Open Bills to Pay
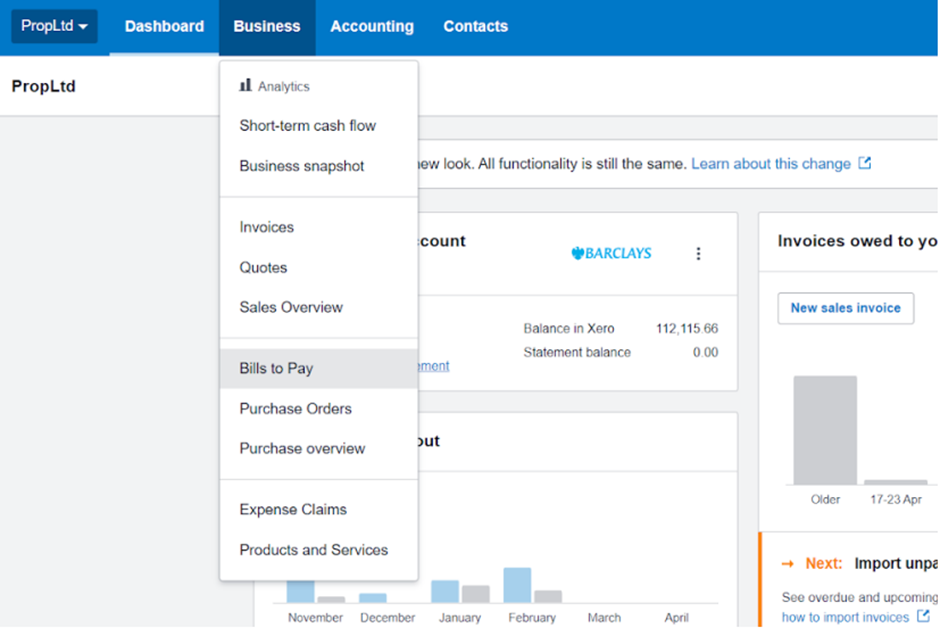 [276, 368]
